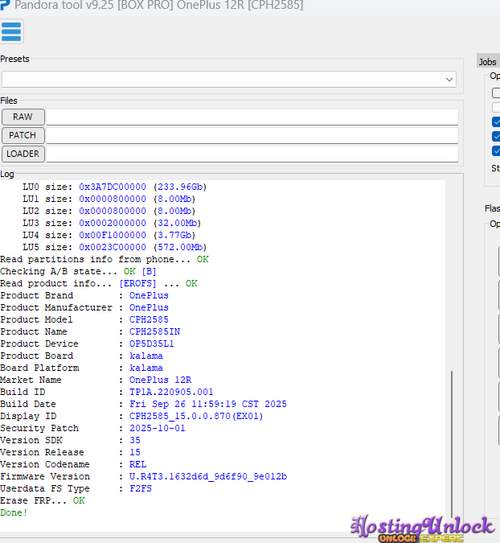The image size is (500, 543).
Task: Uncheck the lowest checked options checkbox
Action: [x=496, y=151]
